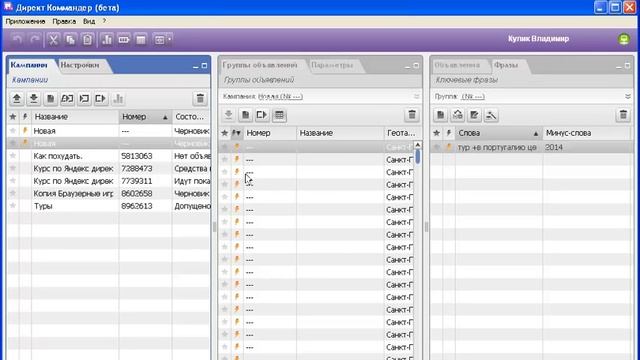640x360 pixels.
Task: Download campaigns from server in Кампании panel
Action: click(x=33, y=99)
